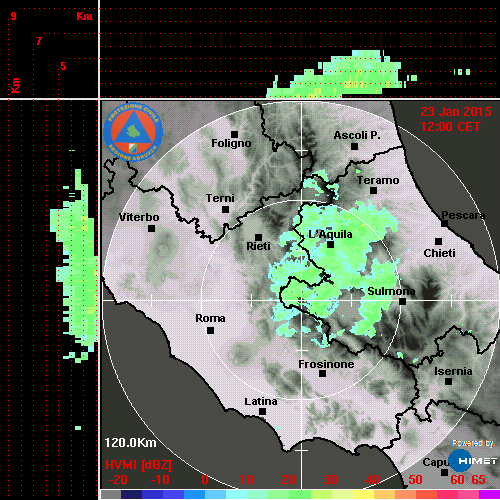Click the Protezione Civile Abruzzo logo
Image resolution: width=500 pixels, height=500 pixels.
[x=133, y=132]
